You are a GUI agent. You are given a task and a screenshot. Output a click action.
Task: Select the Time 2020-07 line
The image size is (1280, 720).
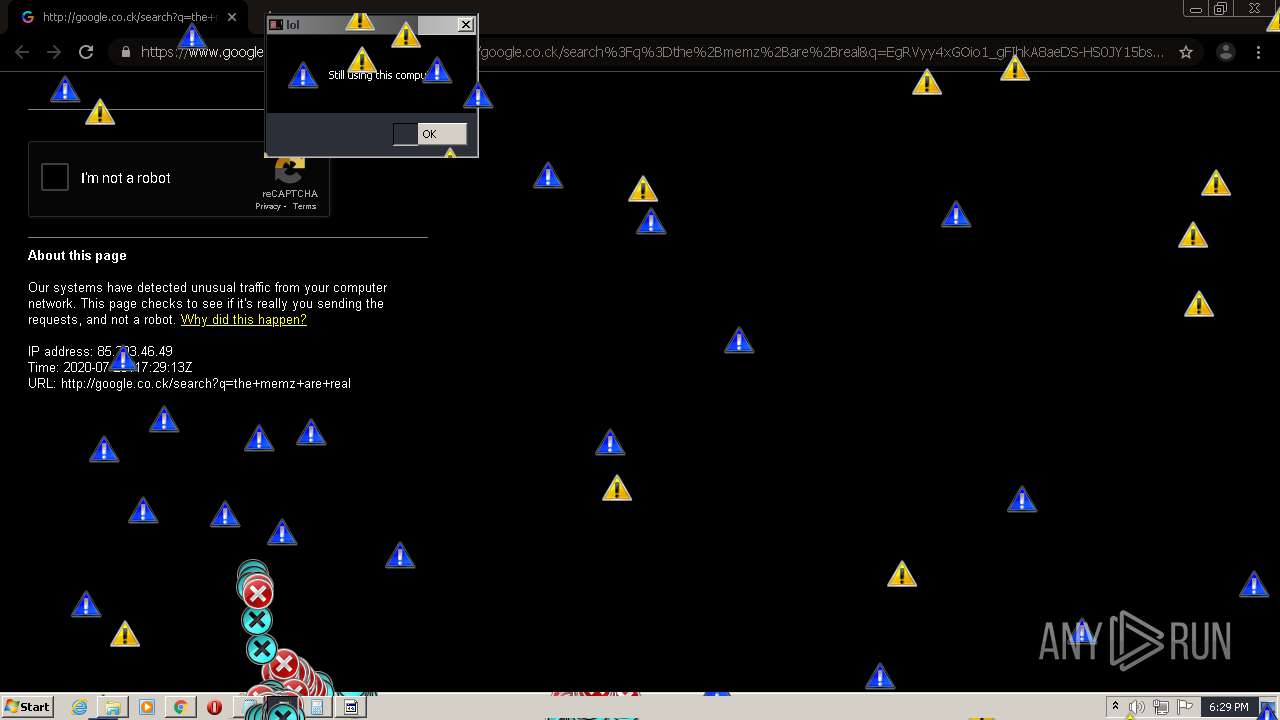pos(110,368)
